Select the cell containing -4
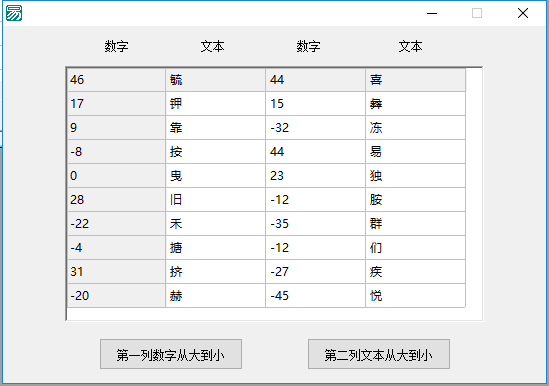 [116, 248]
